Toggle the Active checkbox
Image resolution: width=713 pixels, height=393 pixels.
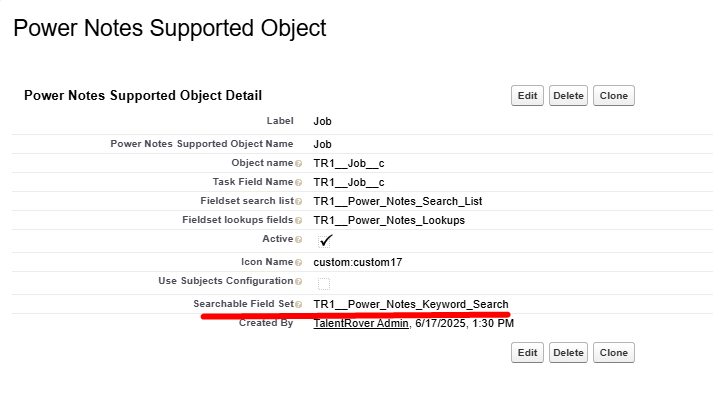coord(325,241)
